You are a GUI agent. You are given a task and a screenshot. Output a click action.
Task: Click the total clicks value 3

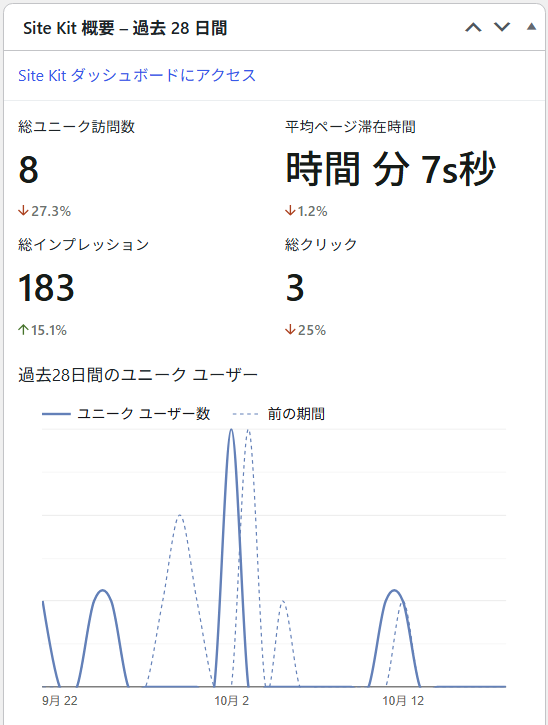[x=295, y=288]
